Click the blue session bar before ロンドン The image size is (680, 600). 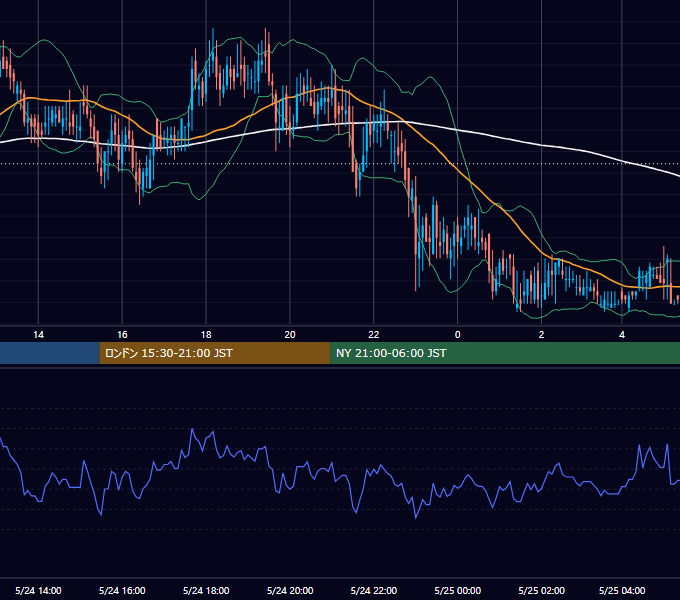click(50, 353)
